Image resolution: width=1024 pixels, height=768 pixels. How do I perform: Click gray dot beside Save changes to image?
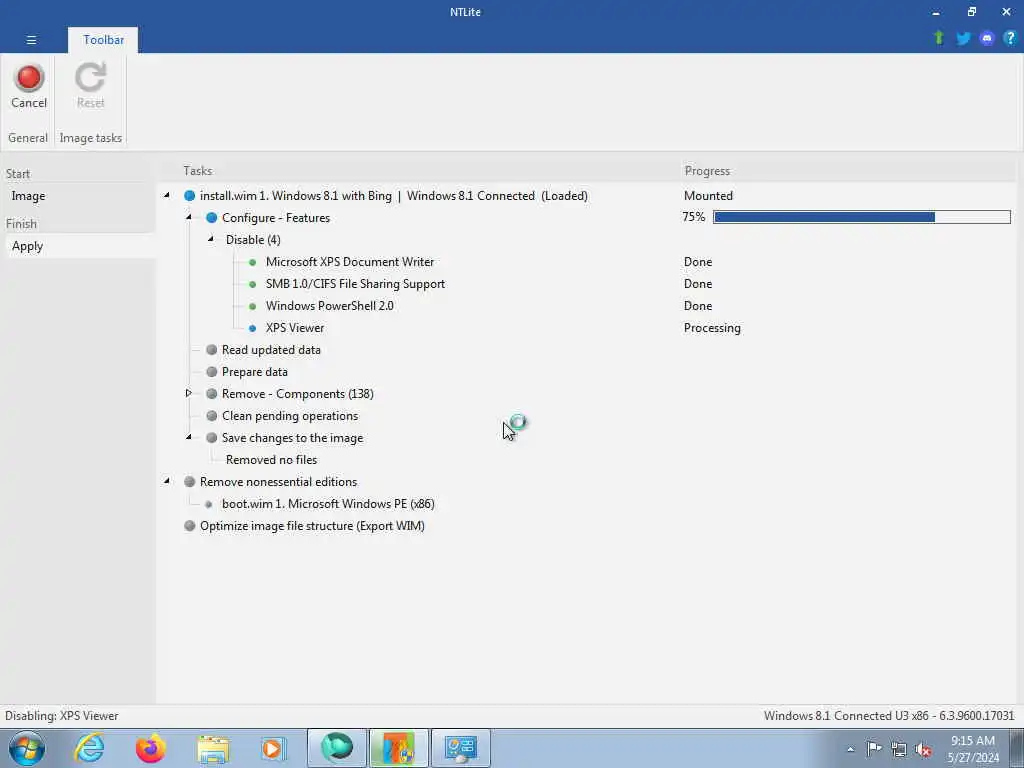click(212, 438)
